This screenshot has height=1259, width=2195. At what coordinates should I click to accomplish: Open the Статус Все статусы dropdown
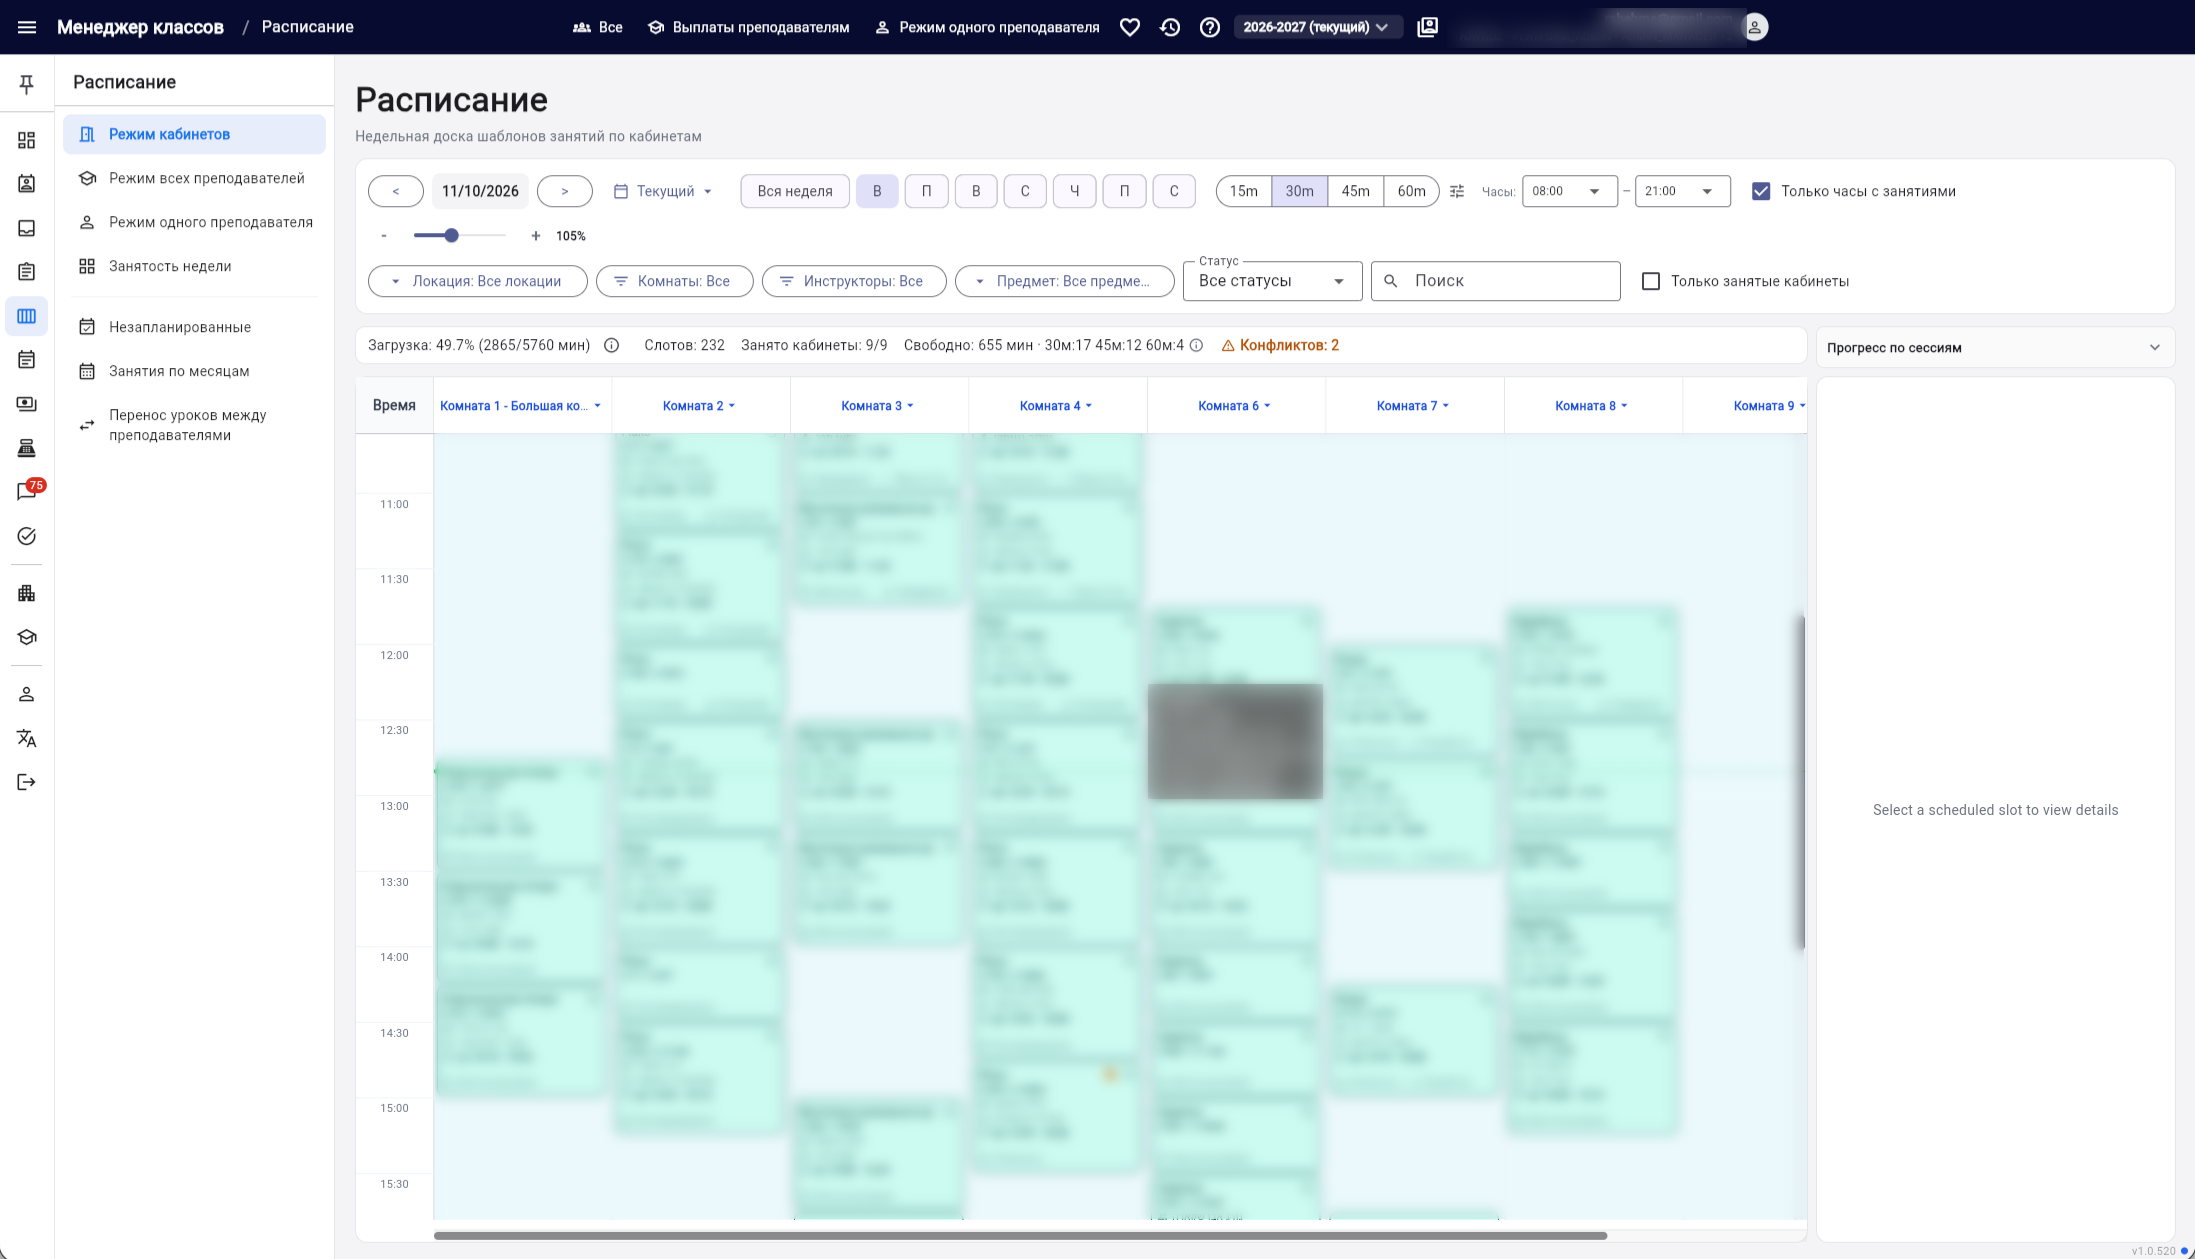[x=1272, y=281]
